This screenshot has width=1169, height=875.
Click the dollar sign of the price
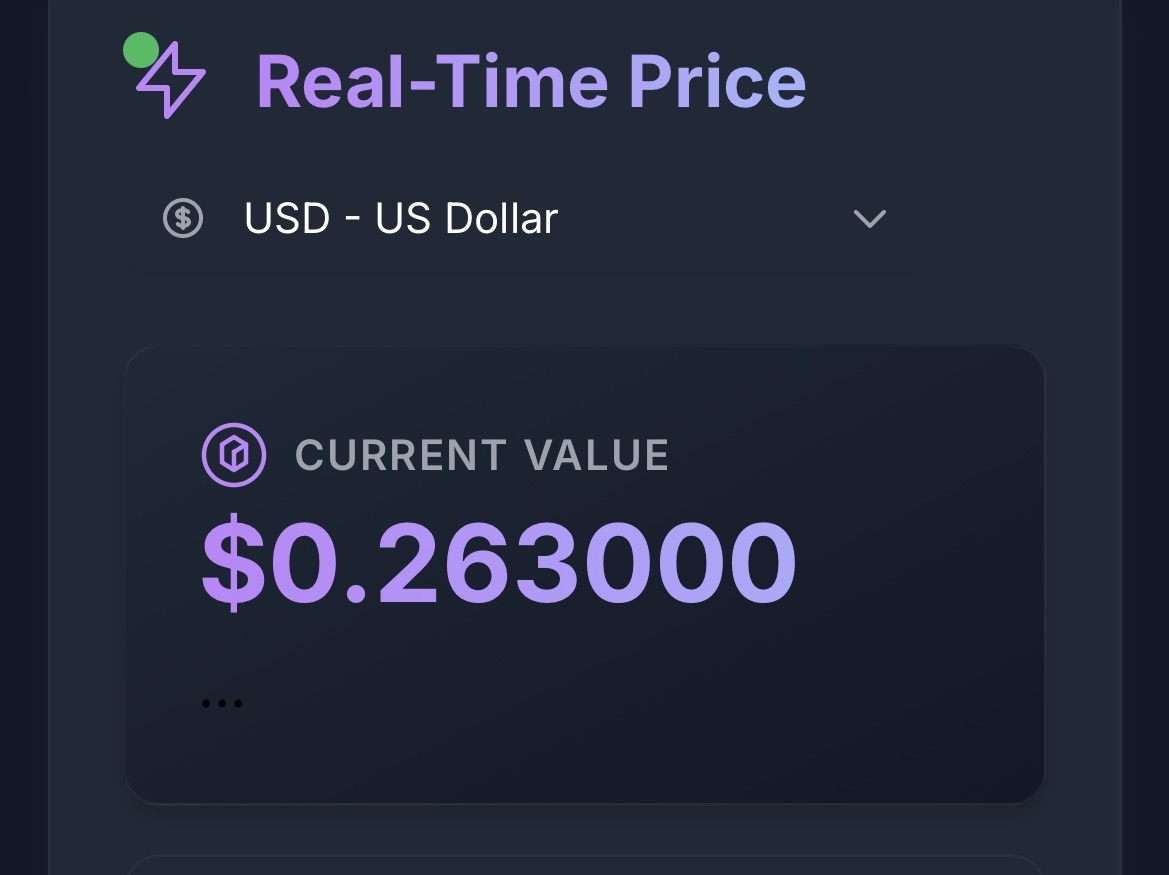pyautogui.click(x=235, y=563)
